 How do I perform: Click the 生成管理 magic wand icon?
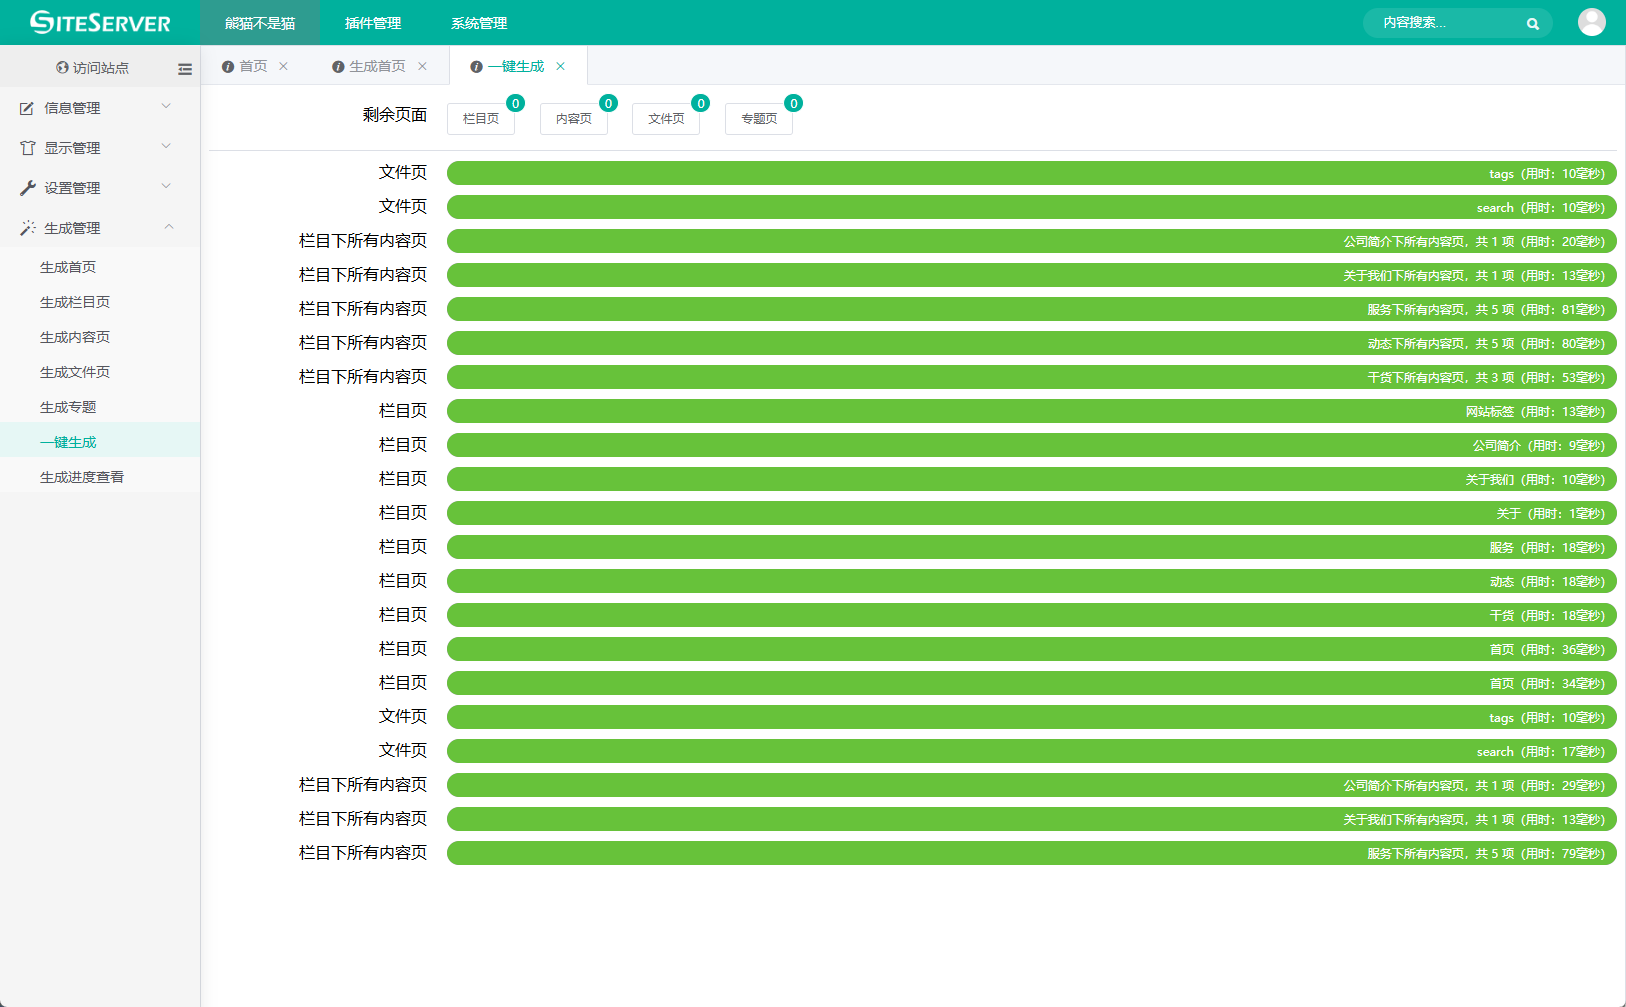tap(27, 228)
